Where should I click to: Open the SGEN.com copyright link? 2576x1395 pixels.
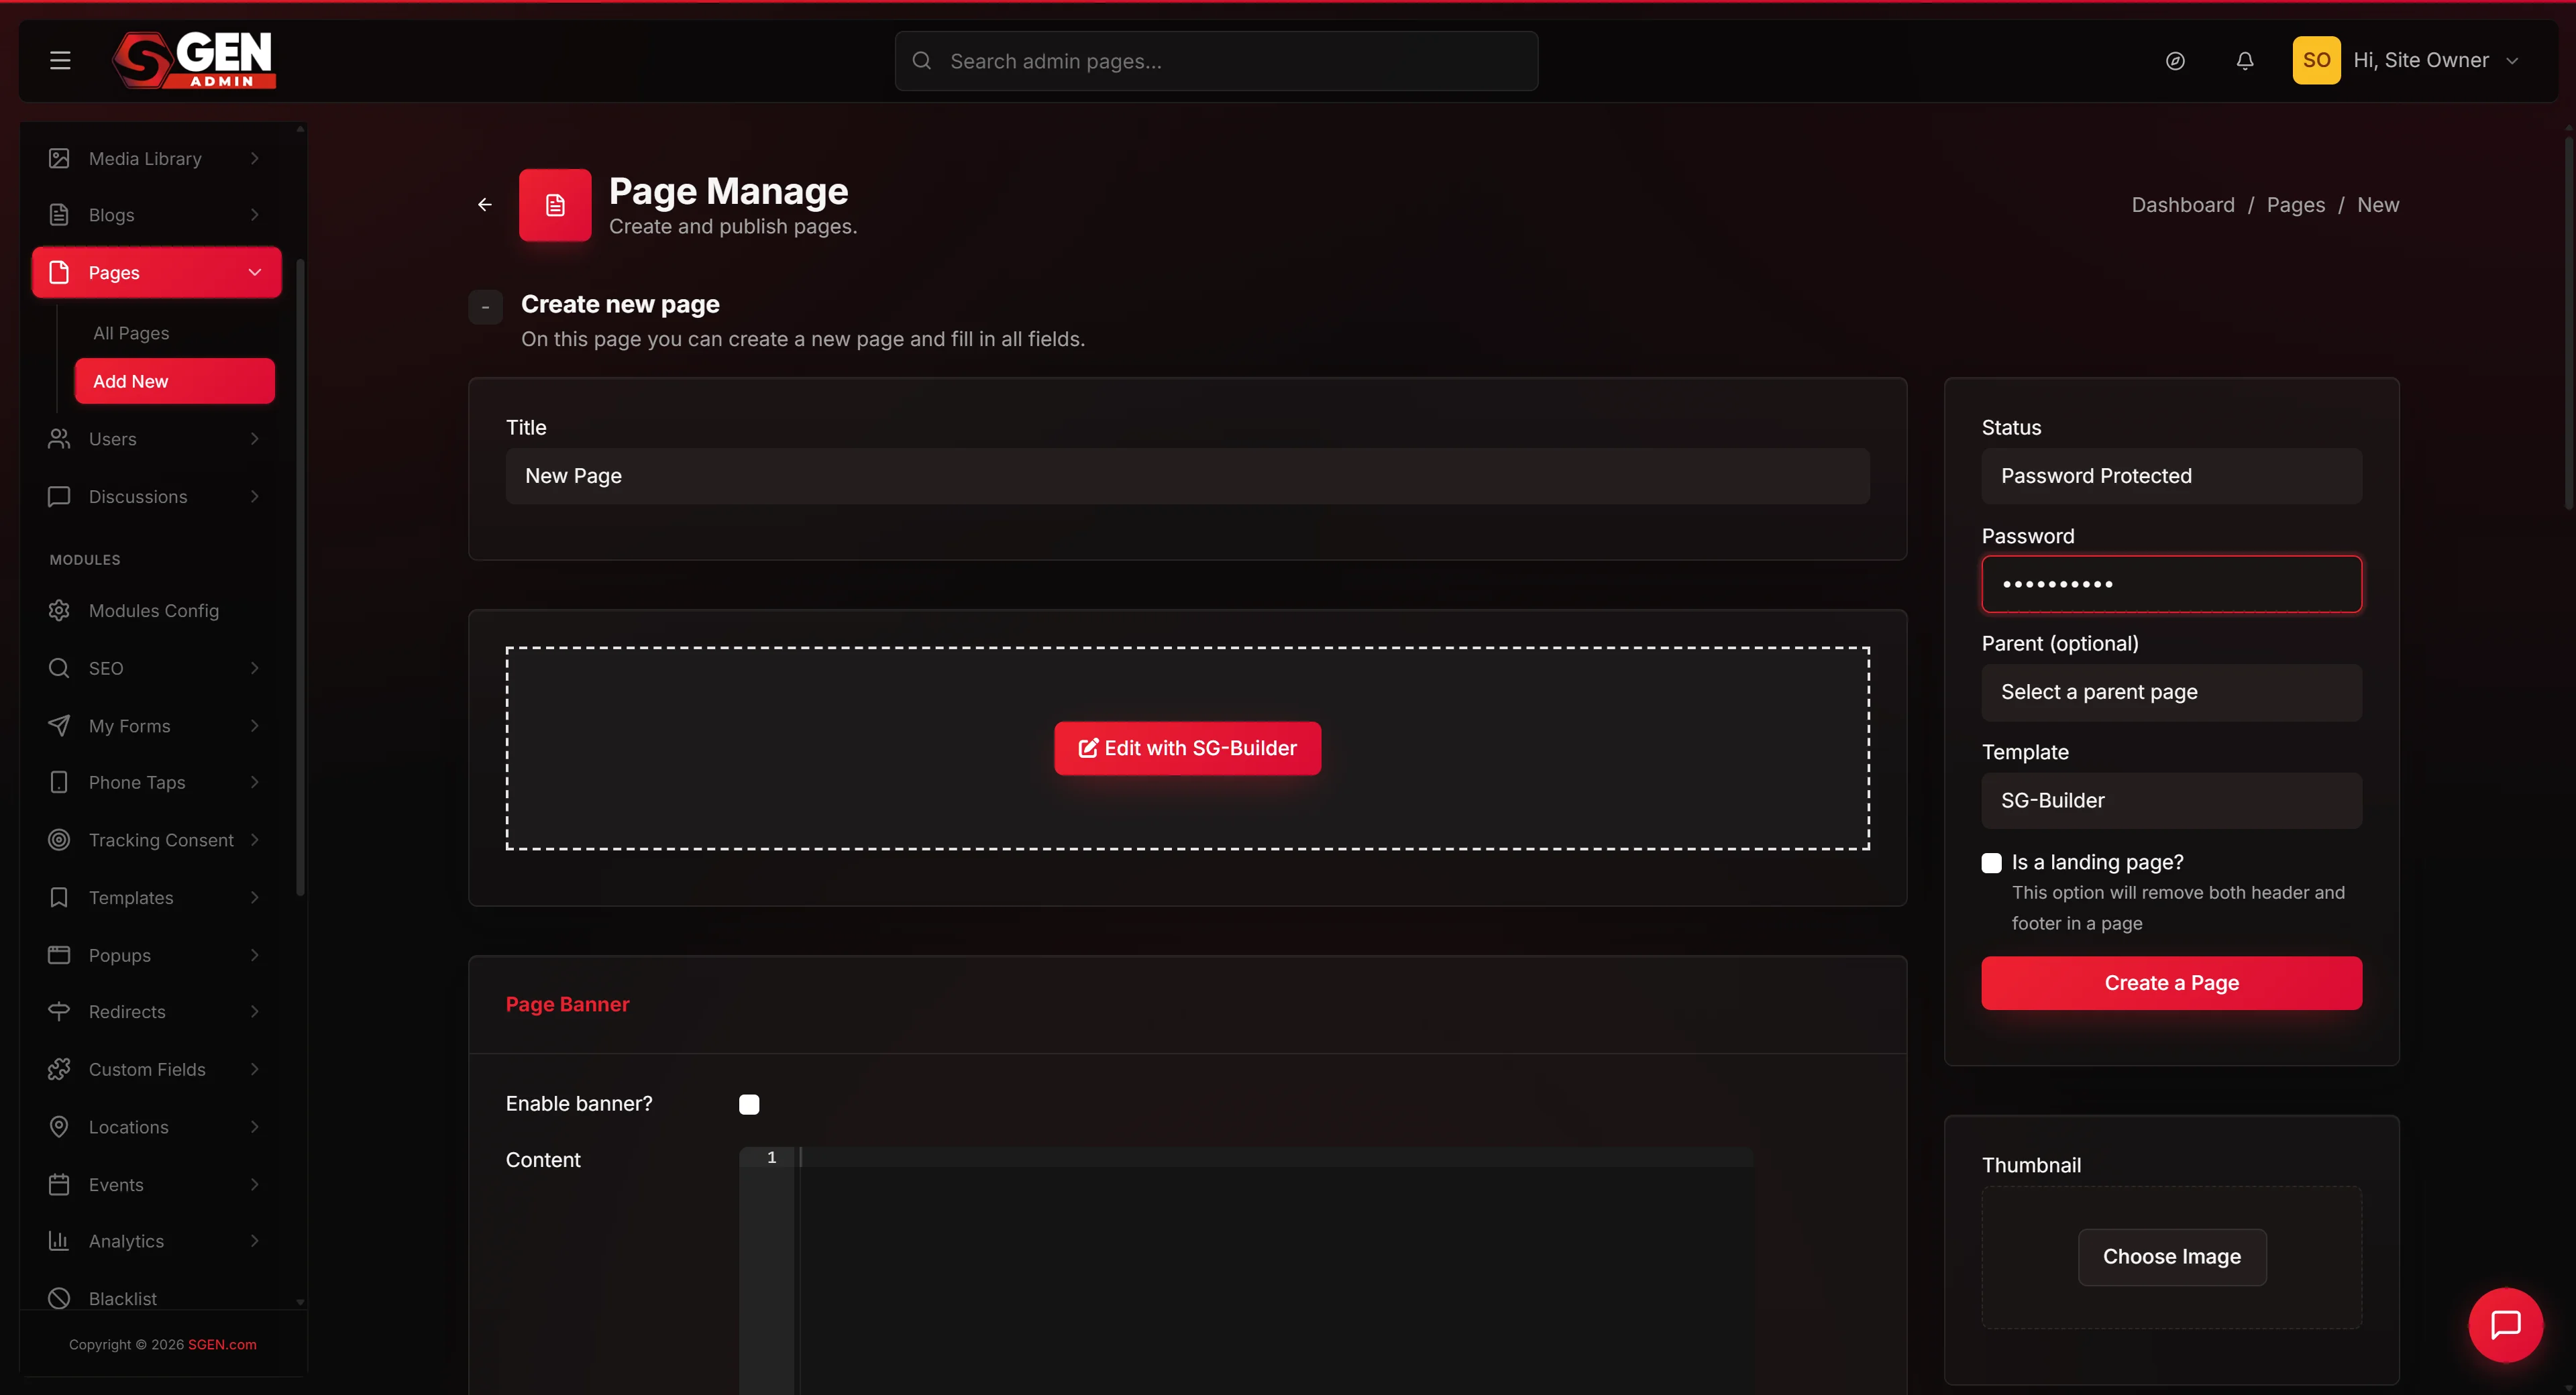[222, 1345]
